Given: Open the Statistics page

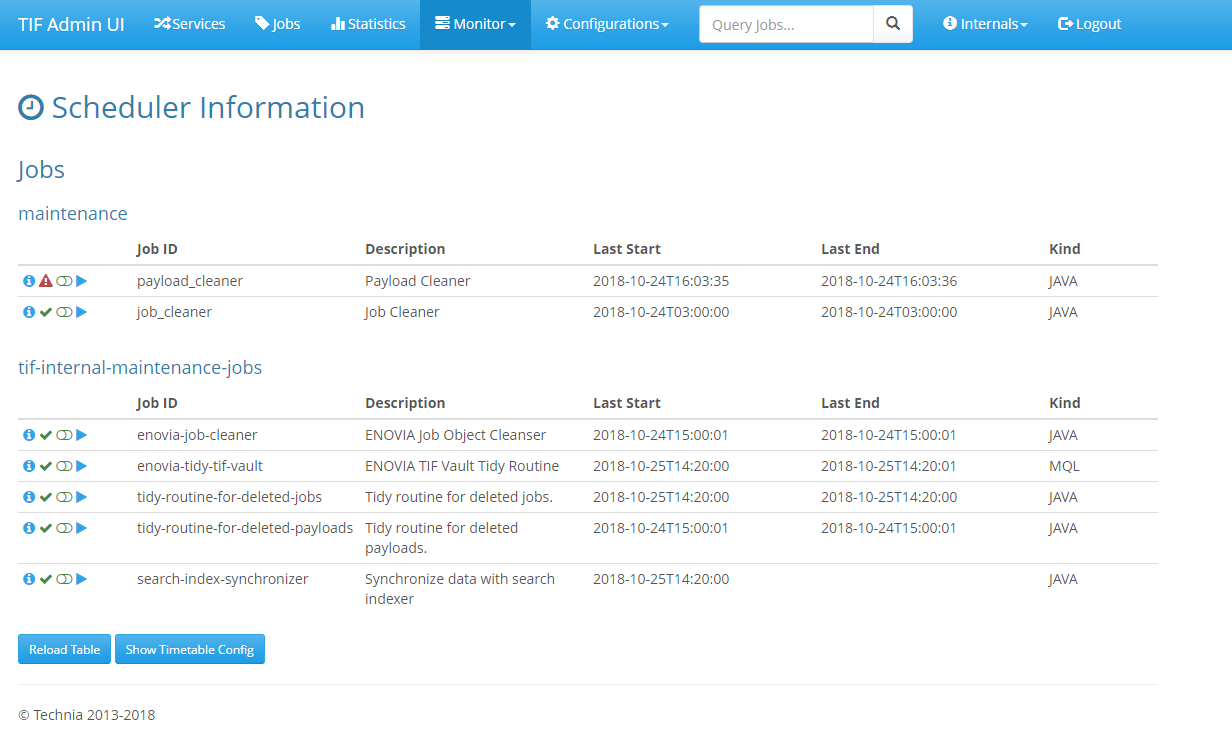Looking at the screenshot, I should (x=368, y=24).
